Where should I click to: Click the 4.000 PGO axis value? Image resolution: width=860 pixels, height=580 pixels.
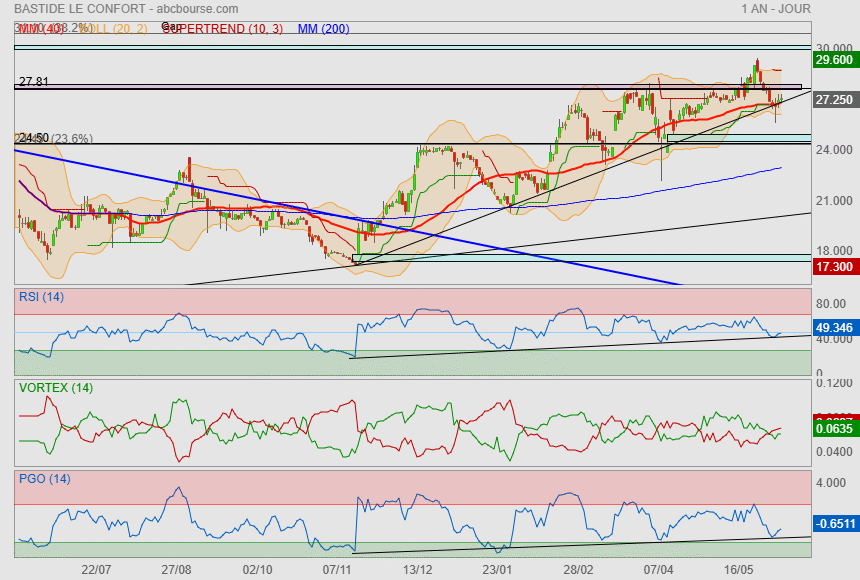[x=831, y=483]
